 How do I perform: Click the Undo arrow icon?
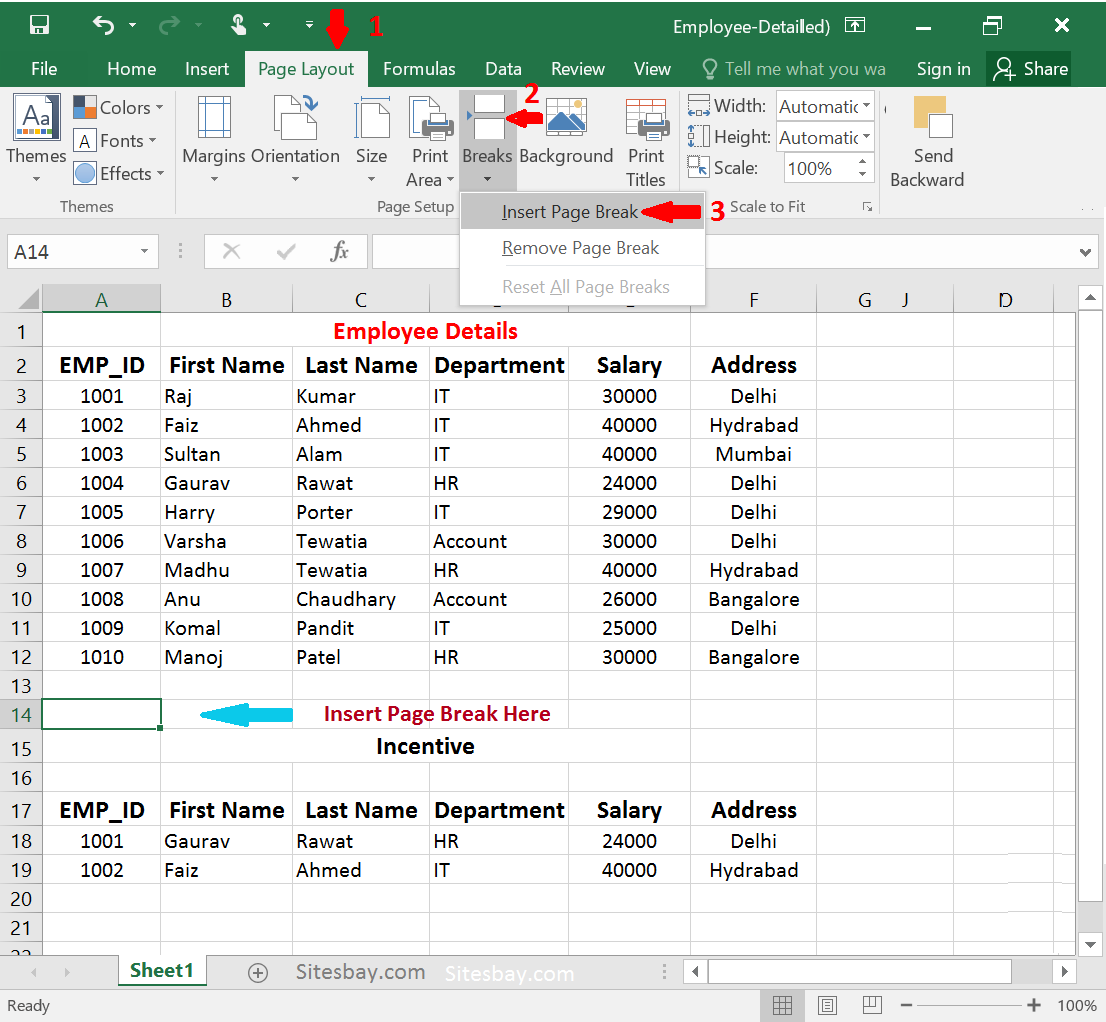click(103, 25)
